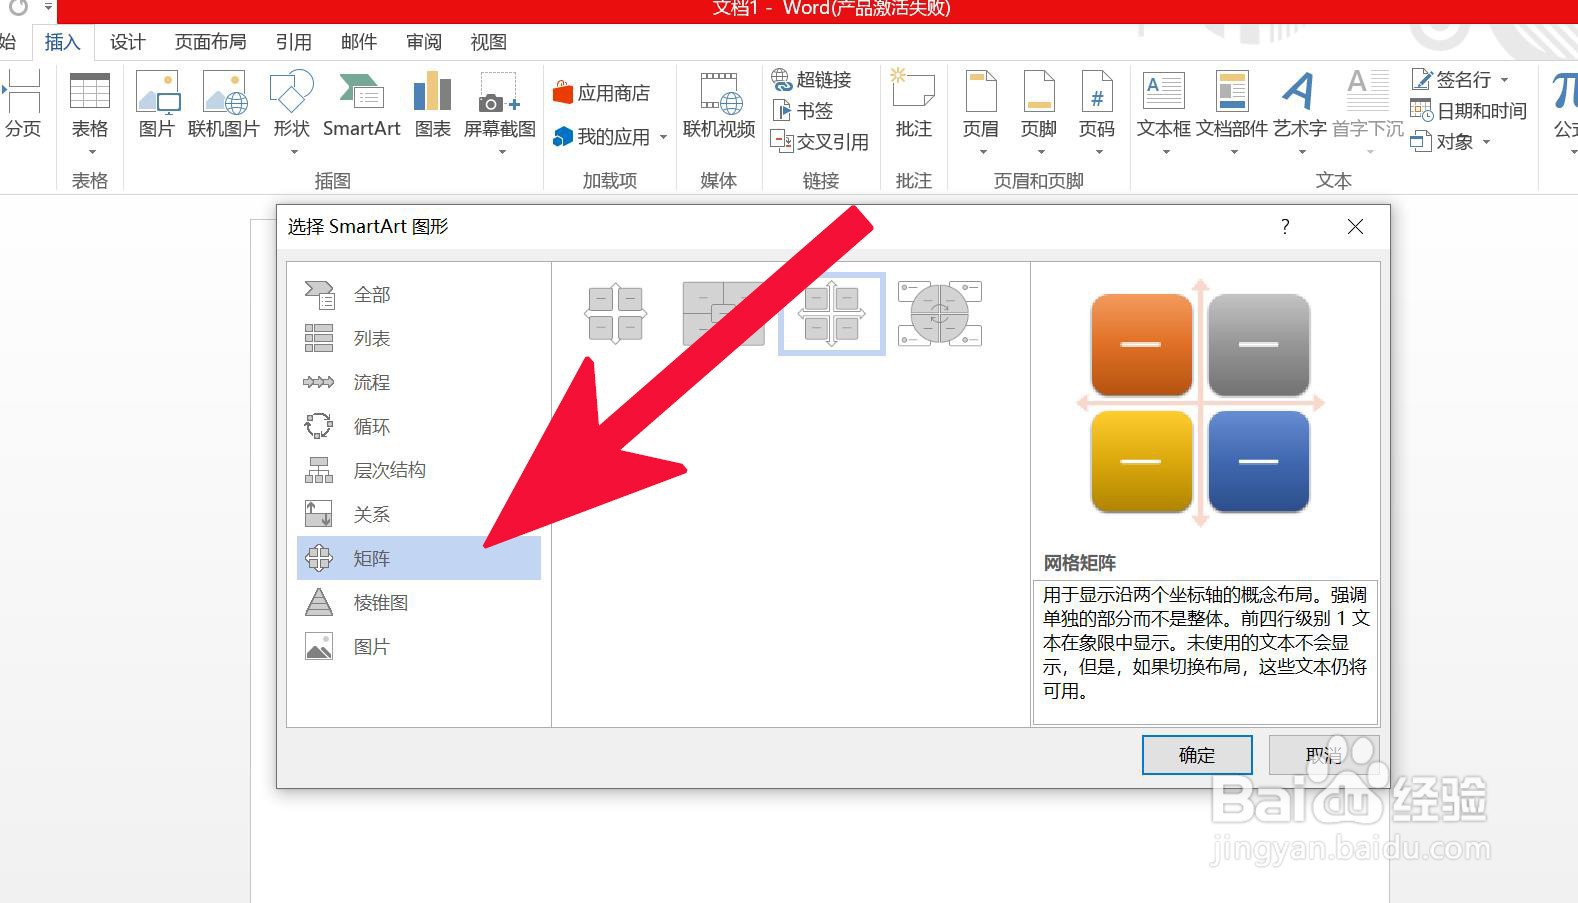Choose the Pyramid (棱锥图) category
Screen dimensions: 1578x903
[419, 602]
